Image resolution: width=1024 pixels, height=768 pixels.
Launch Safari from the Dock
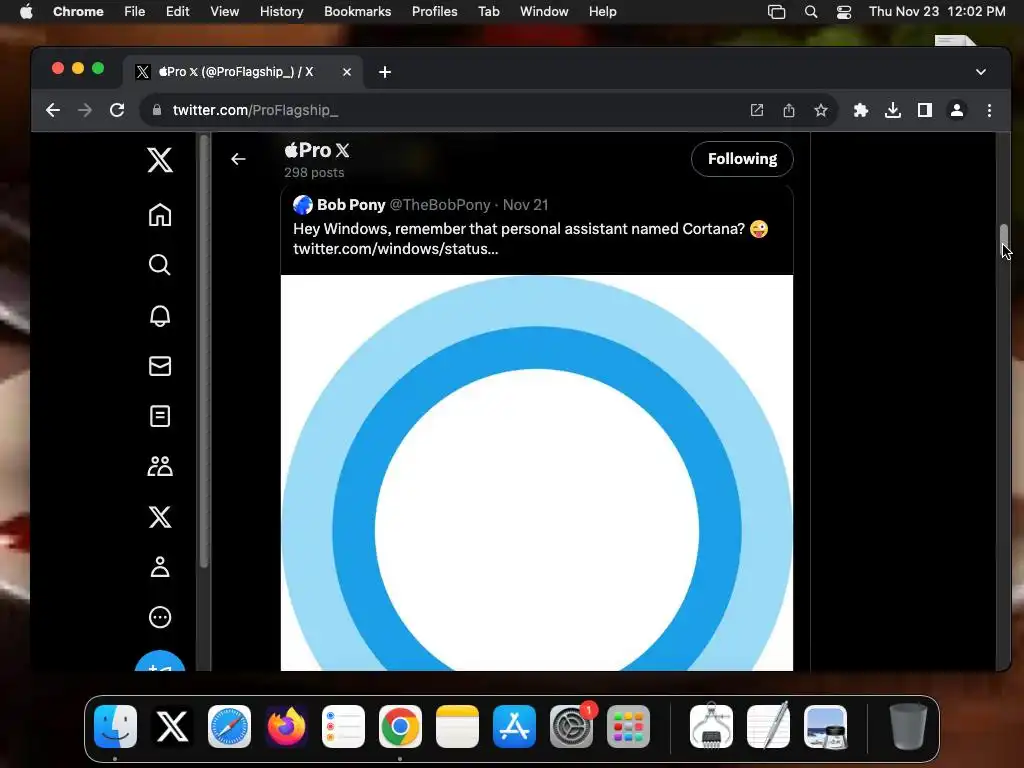click(229, 726)
